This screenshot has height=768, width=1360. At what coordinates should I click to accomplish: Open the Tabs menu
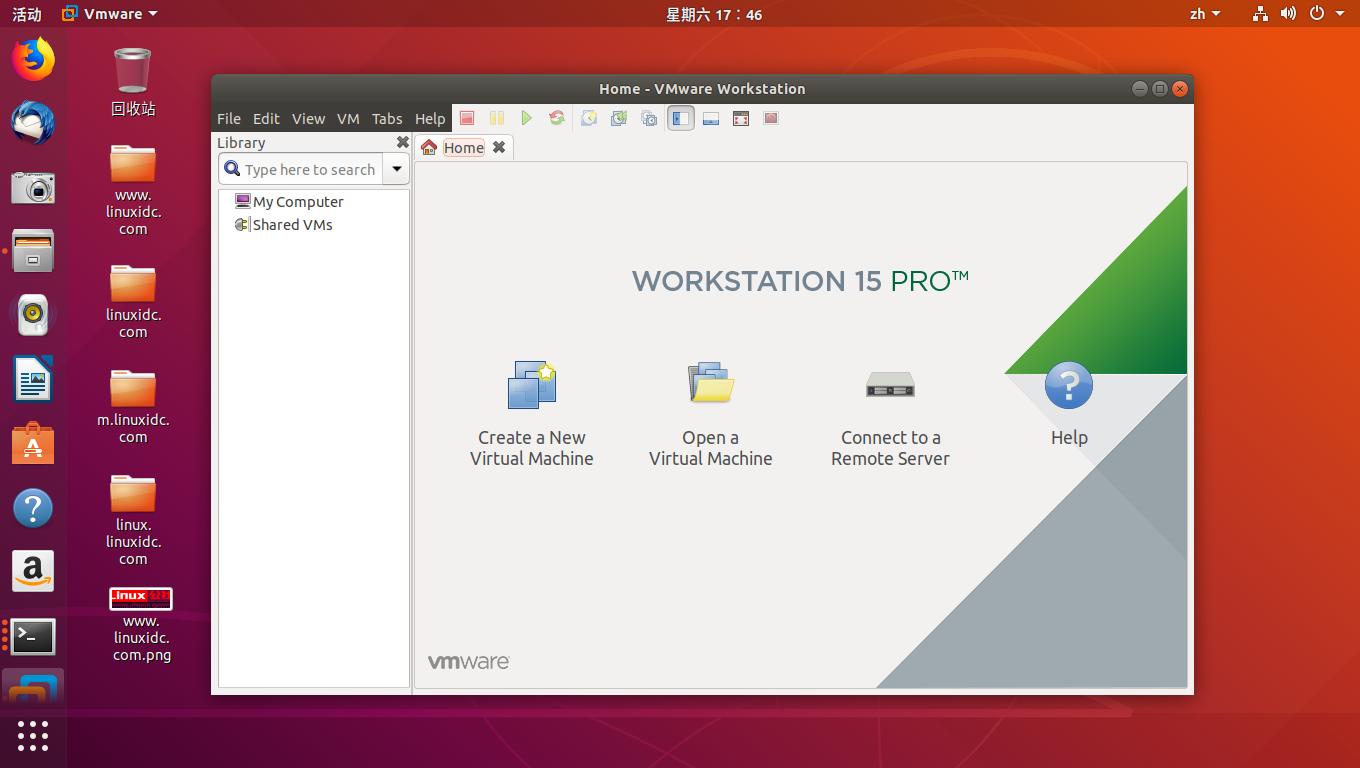tap(387, 118)
